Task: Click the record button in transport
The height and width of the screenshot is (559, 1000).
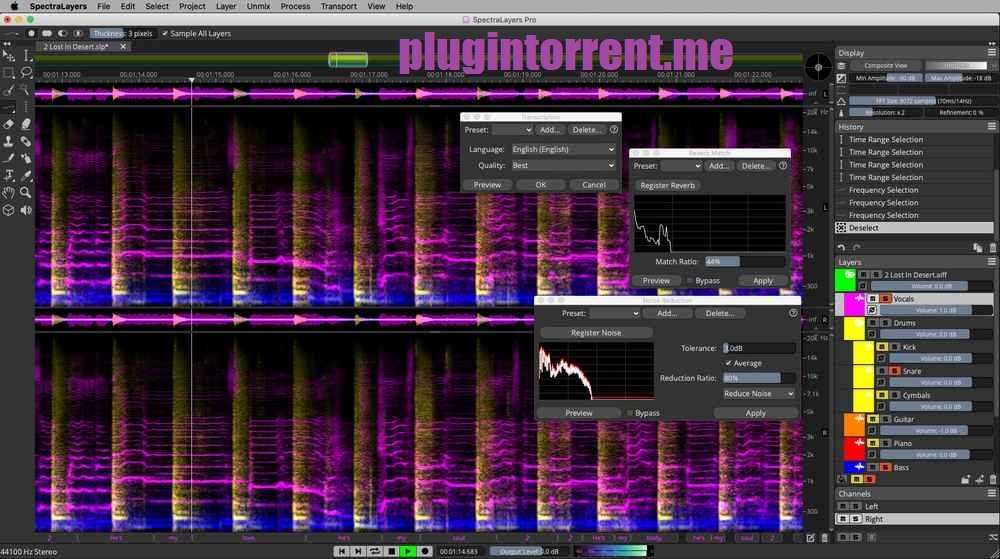Action: [425, 551]
